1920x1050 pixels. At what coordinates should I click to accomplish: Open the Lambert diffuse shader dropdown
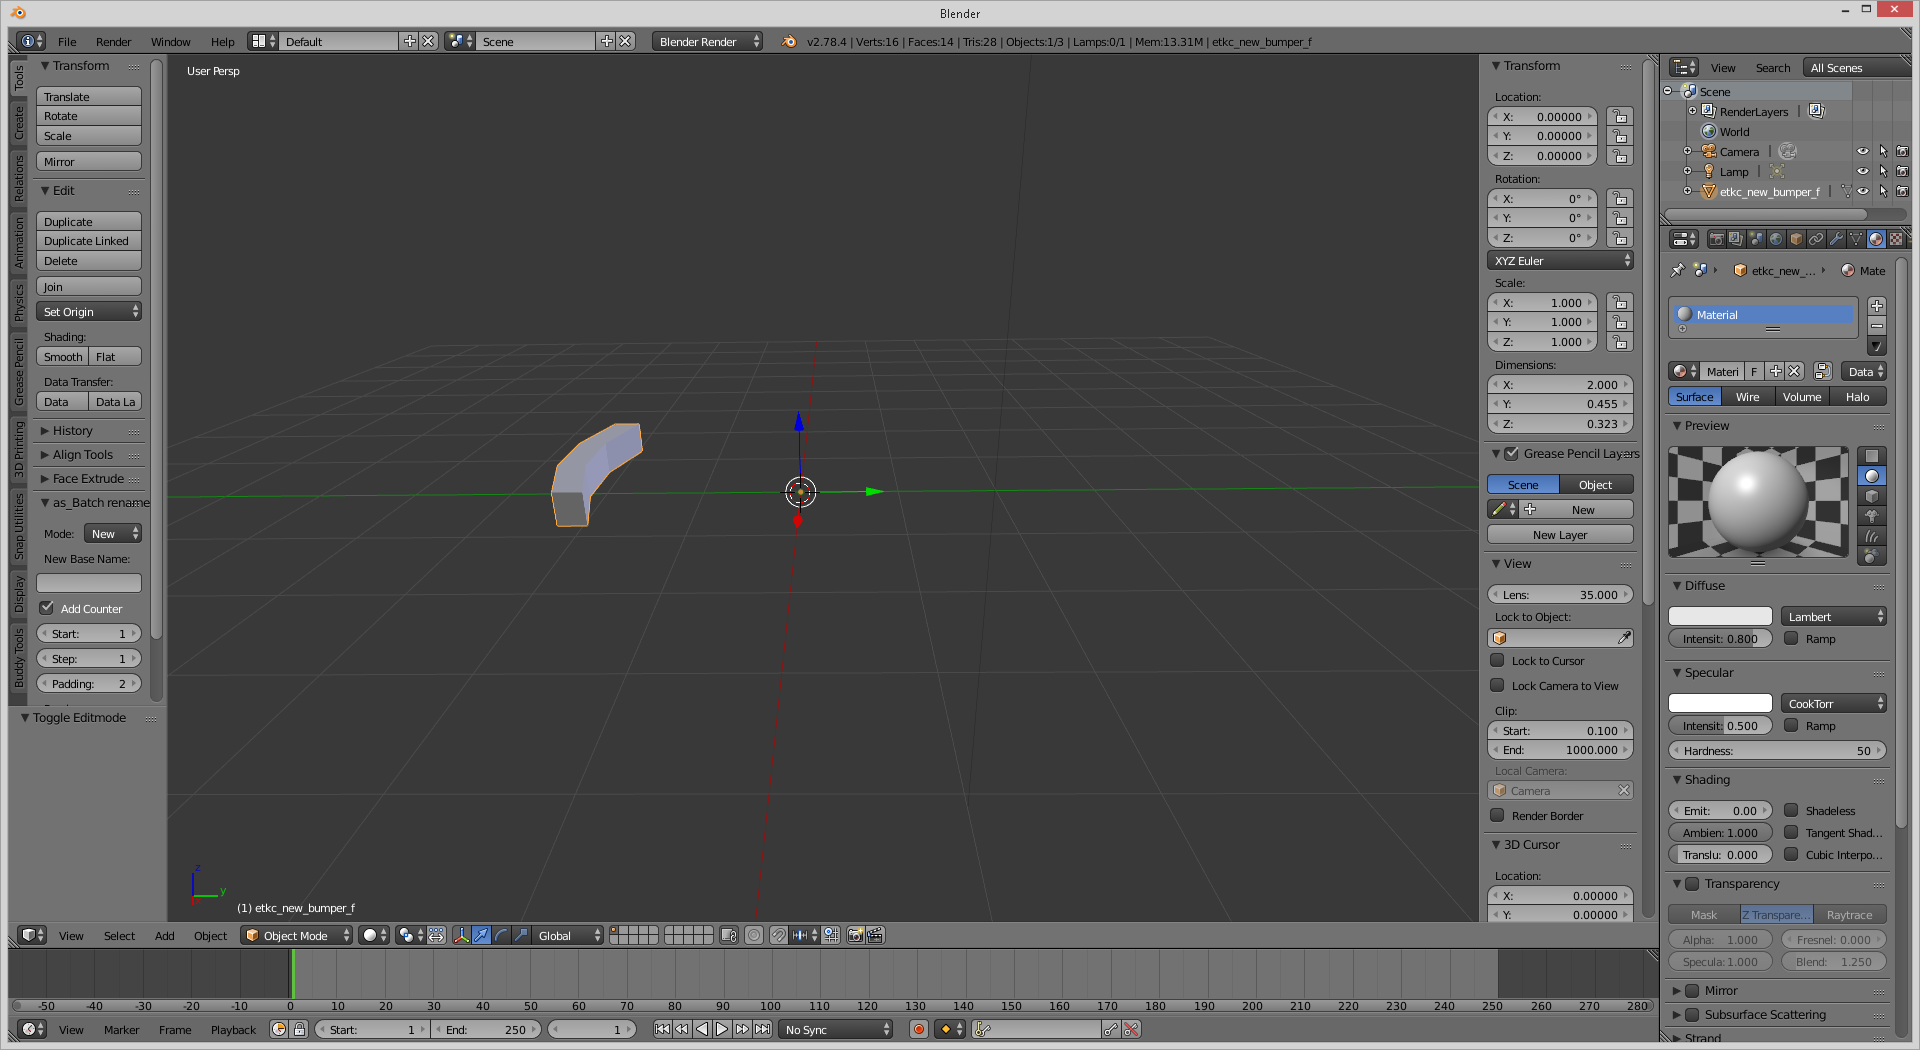point(1833,616)
